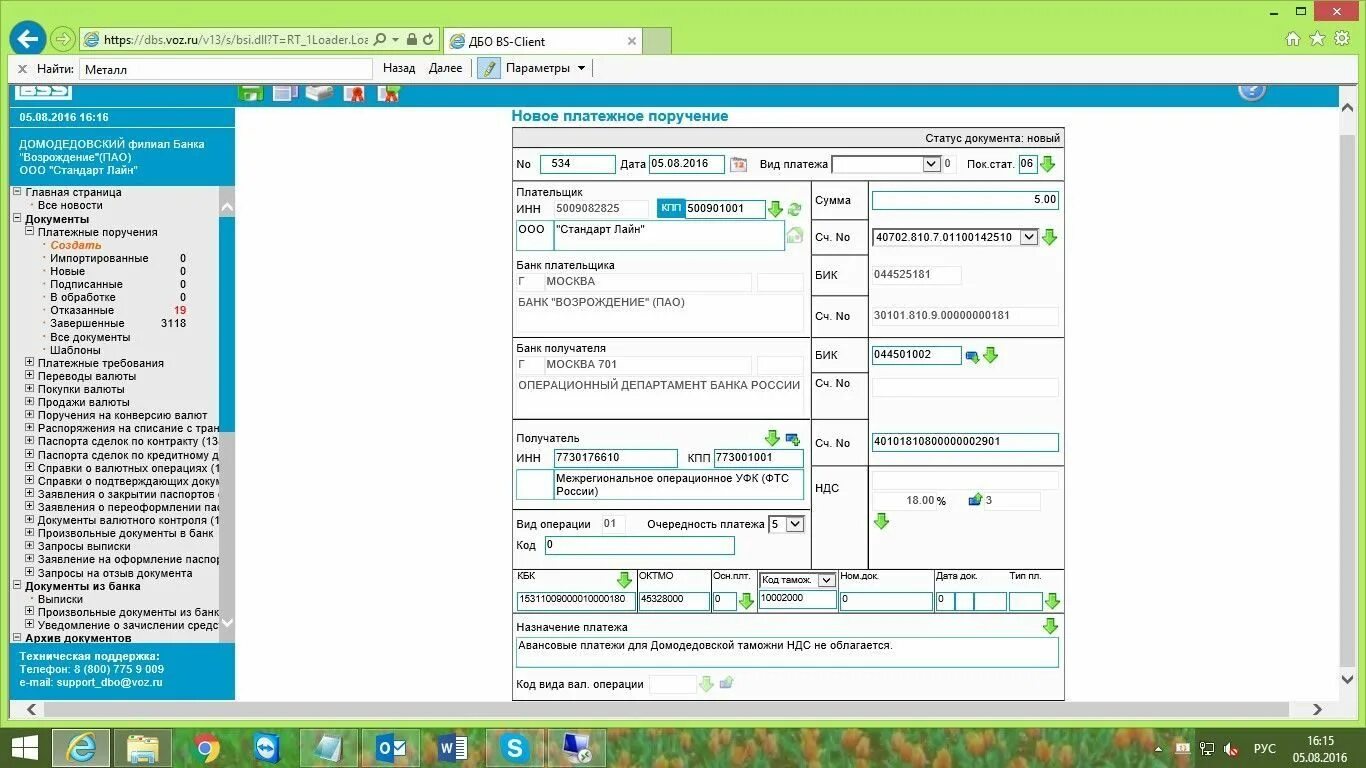The image size is (1366, 768).
Task: Click green arrow next to Тип пл. field
Action: [1052, 601]
